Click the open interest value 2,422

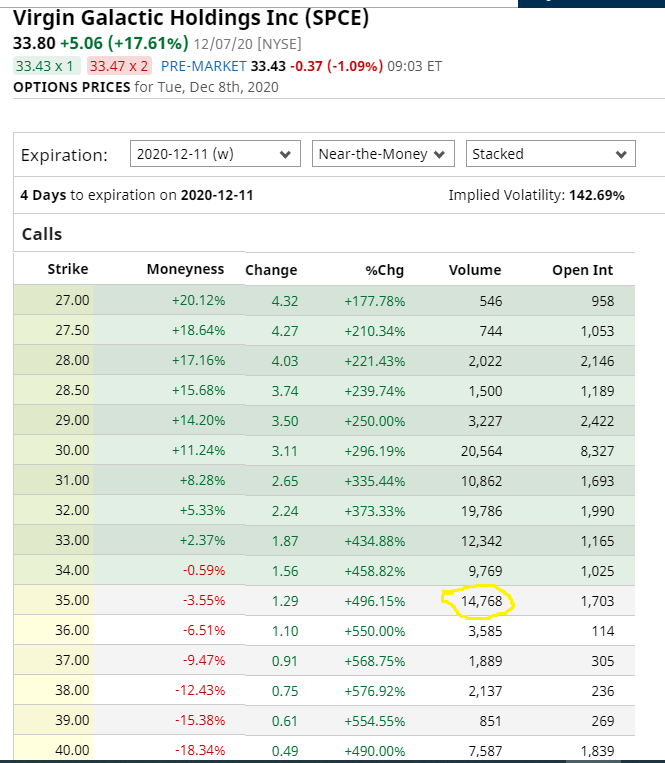click(x=597, y=421)
